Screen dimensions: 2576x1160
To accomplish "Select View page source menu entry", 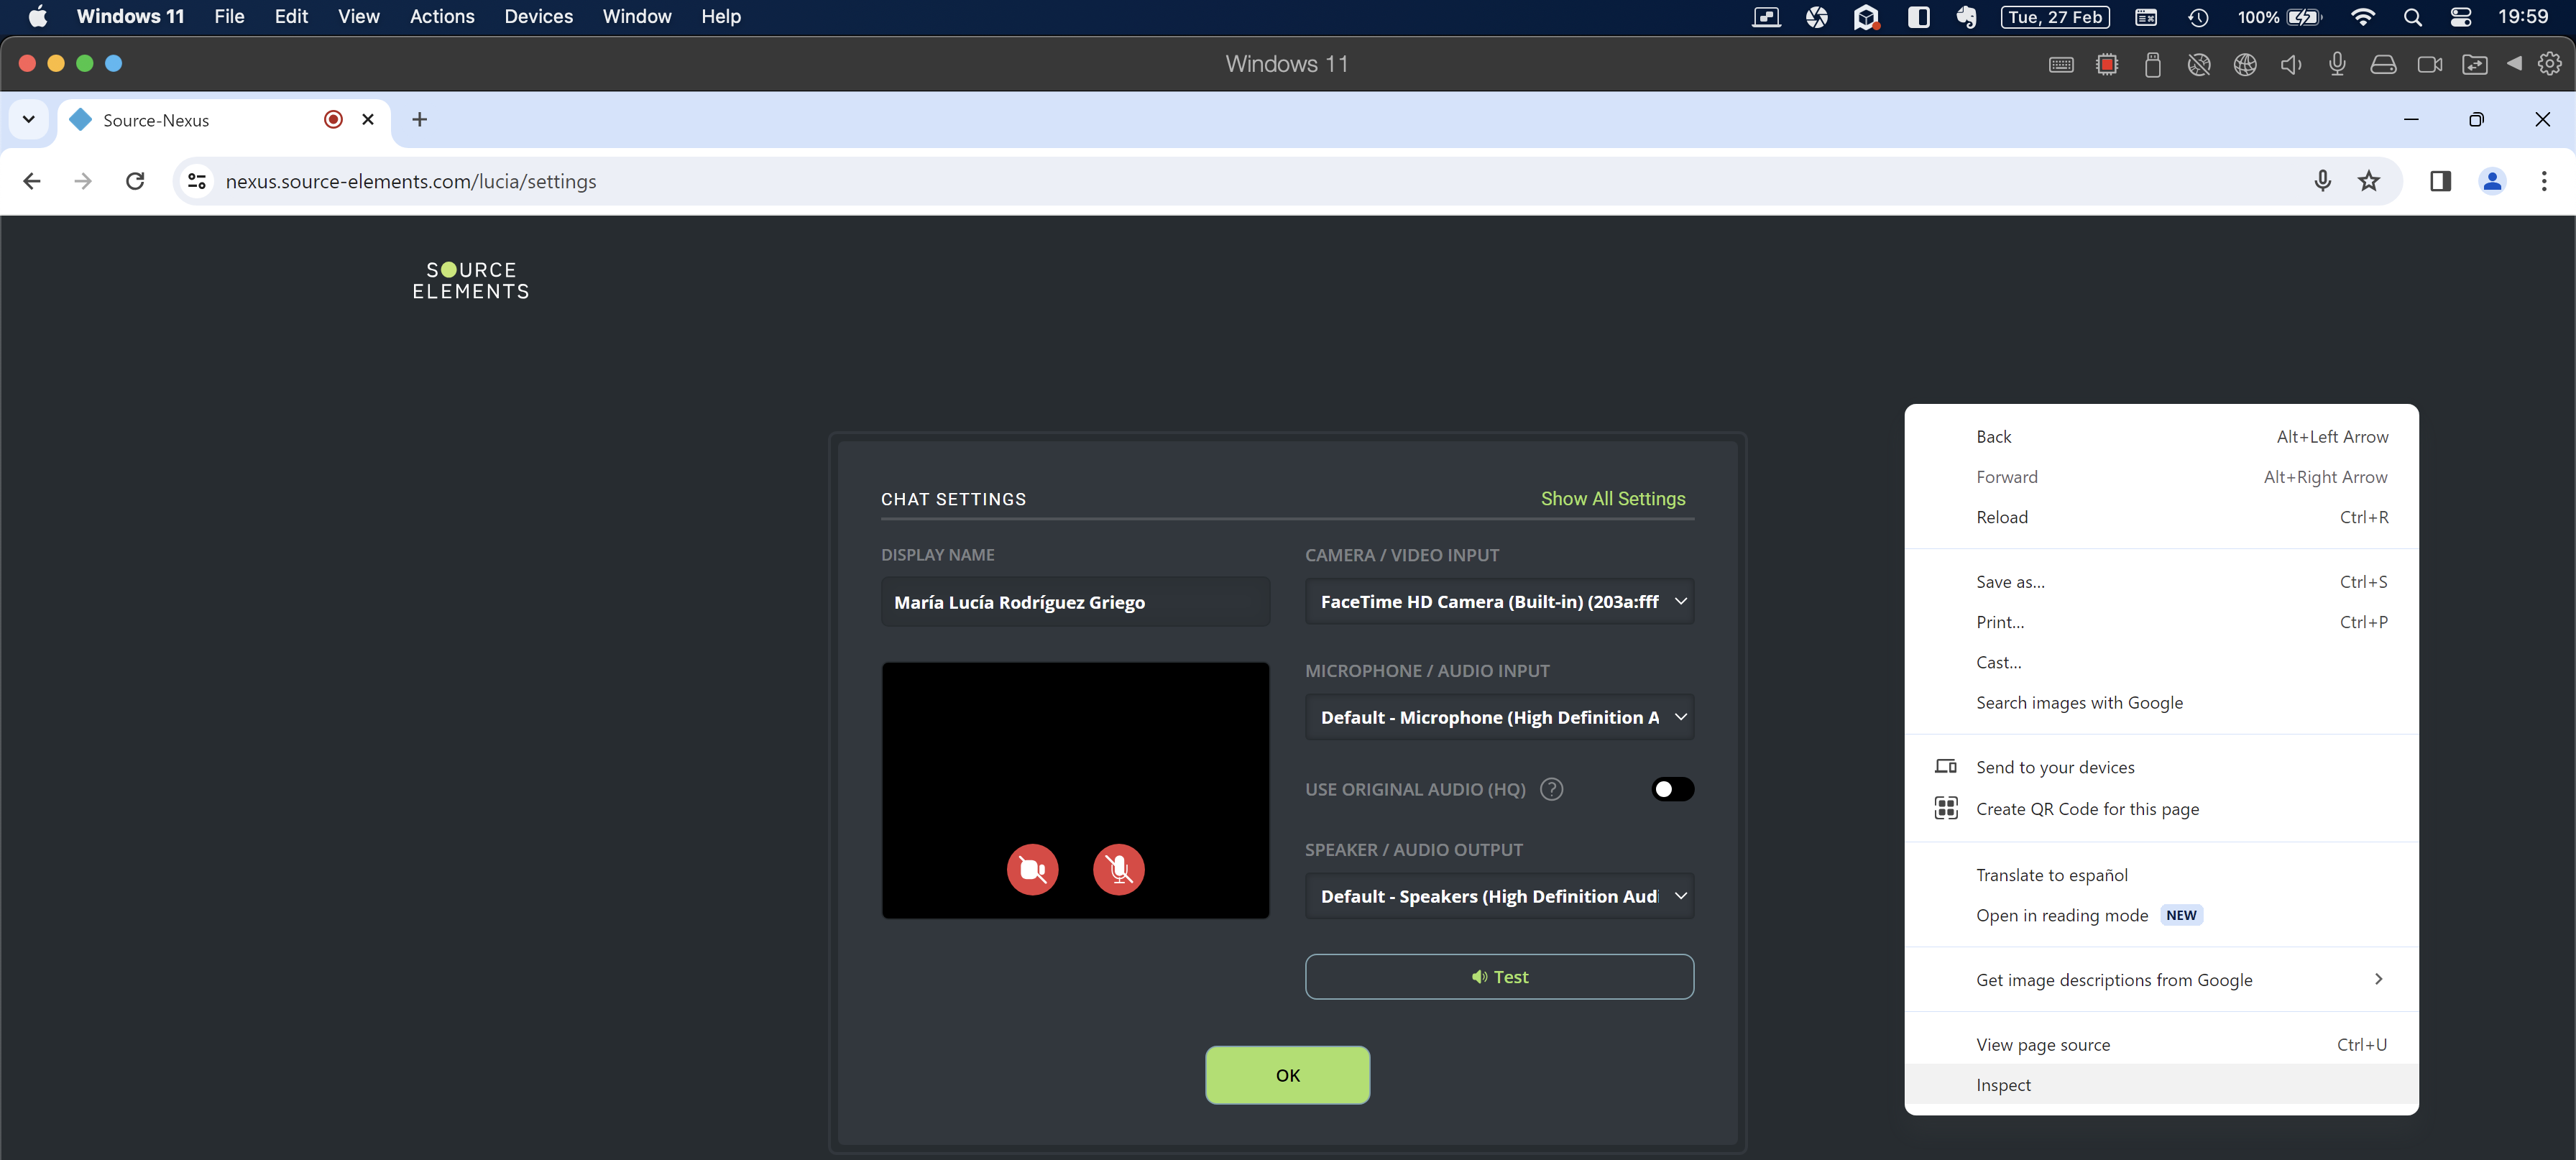I will pos(2042,1044).
